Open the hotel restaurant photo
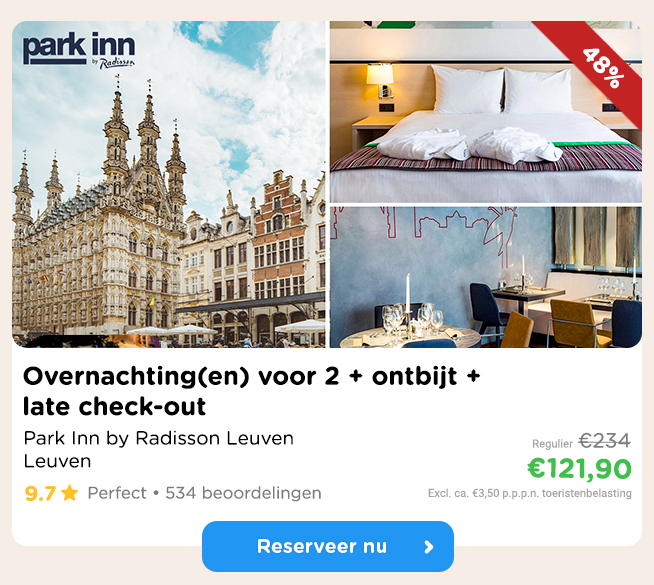The image size is (654, 585). (x=485, y=277)
